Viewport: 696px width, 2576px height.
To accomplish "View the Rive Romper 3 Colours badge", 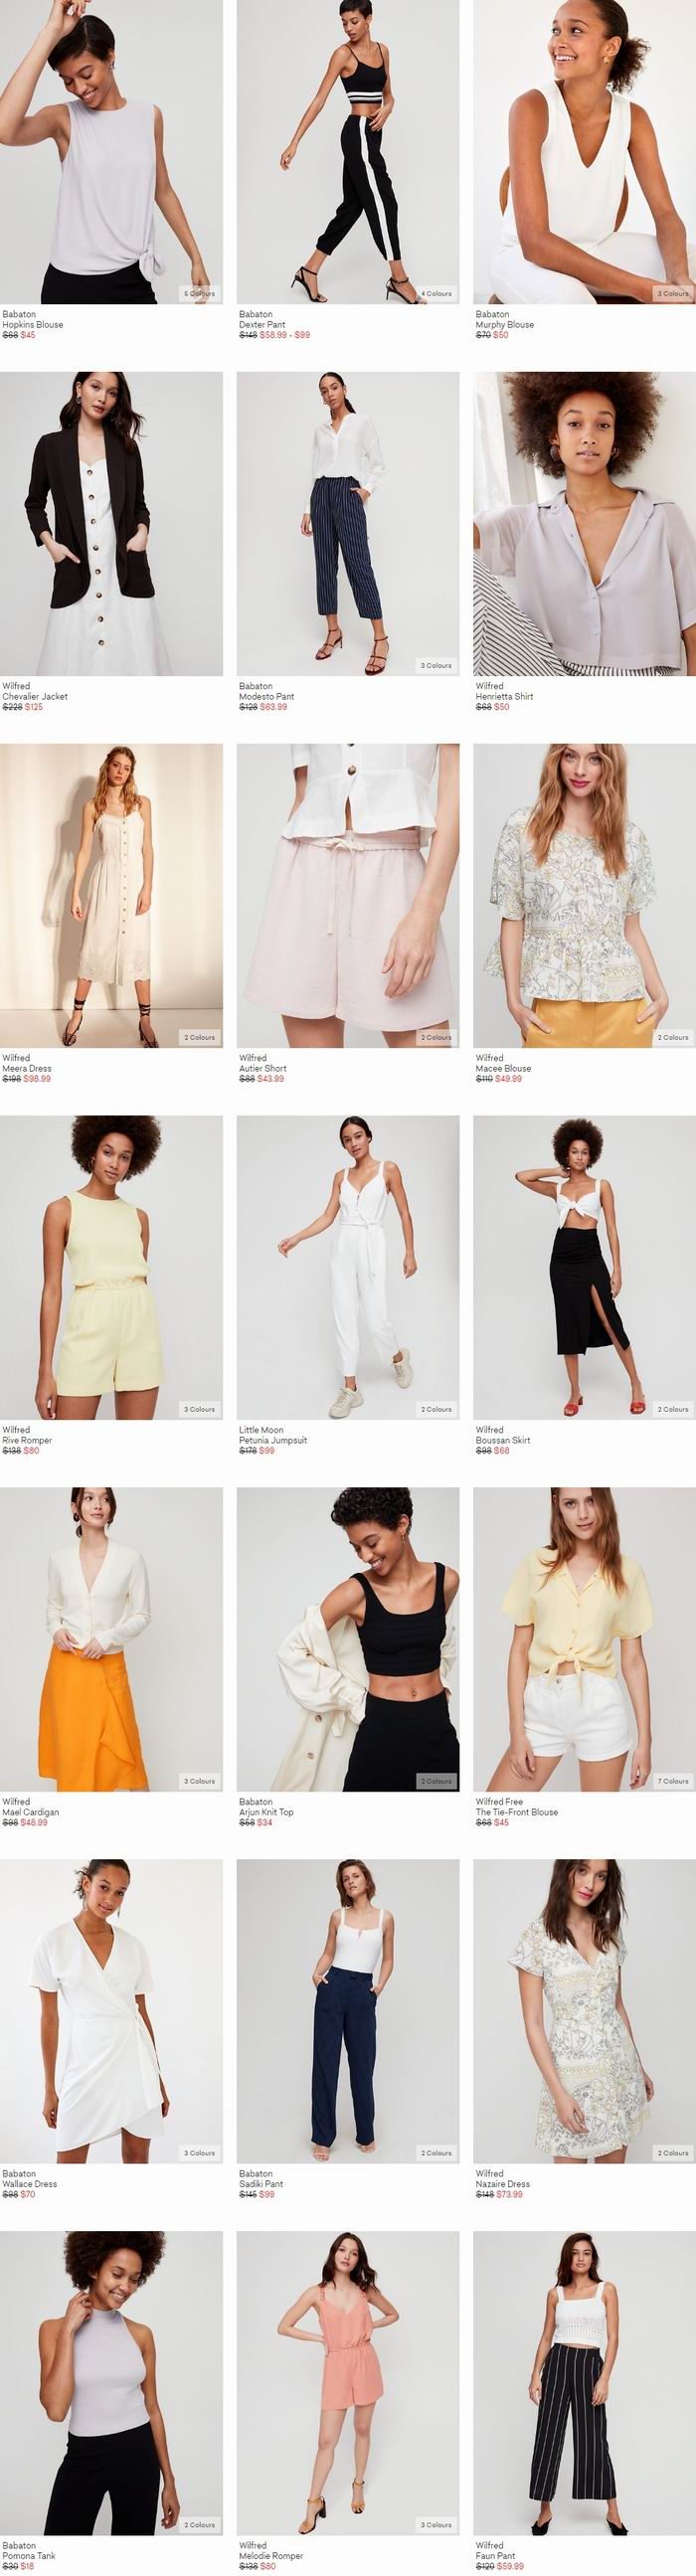I will coord(199,1409).
